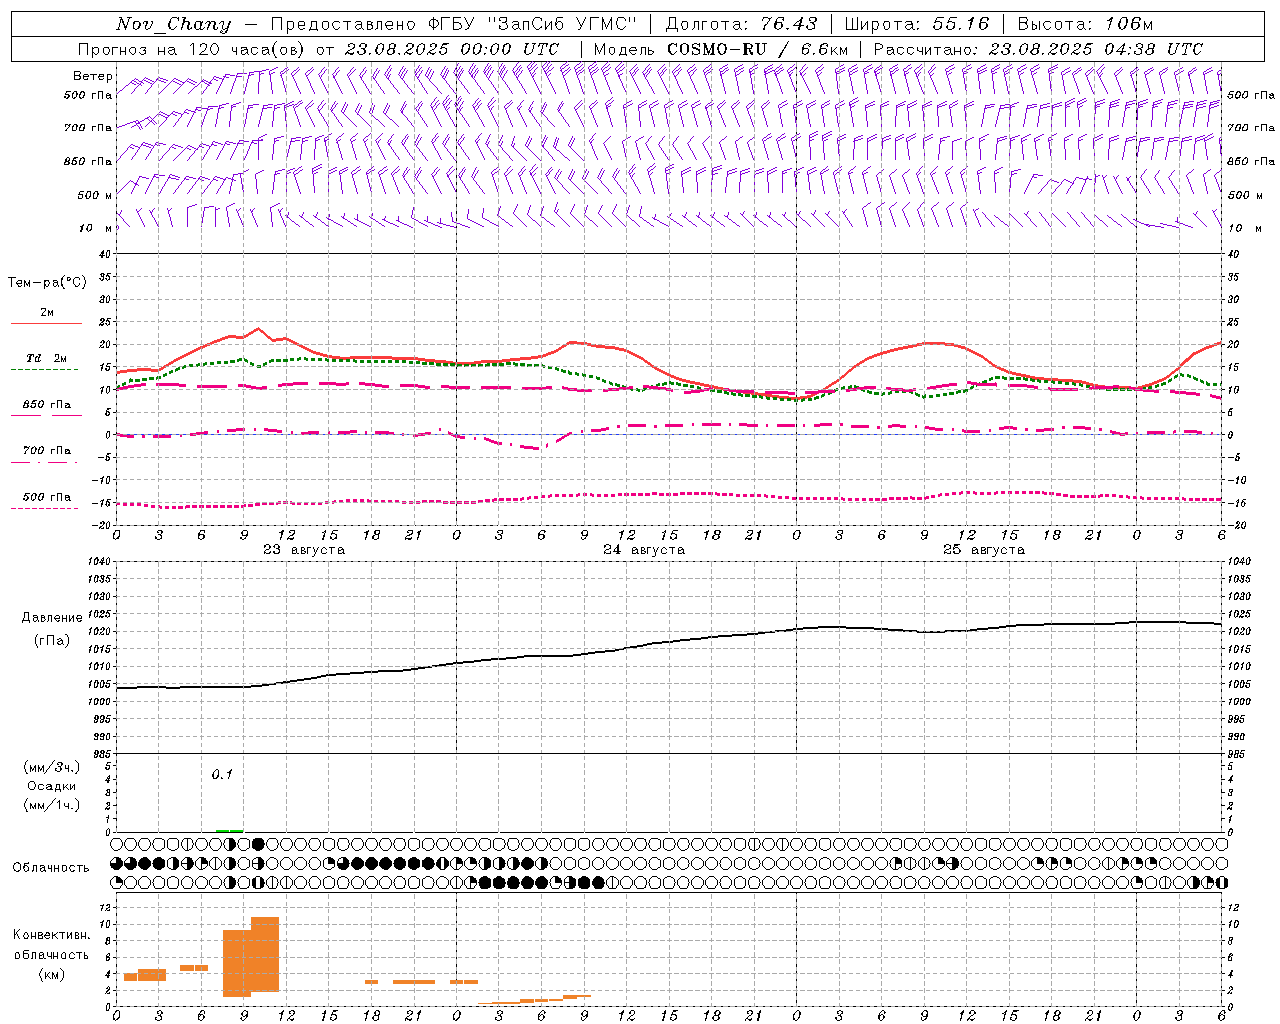This screenshot has height=1024, width=1280.
Task: Click the Облачность cloudiness row label
Action: point(51,867)
